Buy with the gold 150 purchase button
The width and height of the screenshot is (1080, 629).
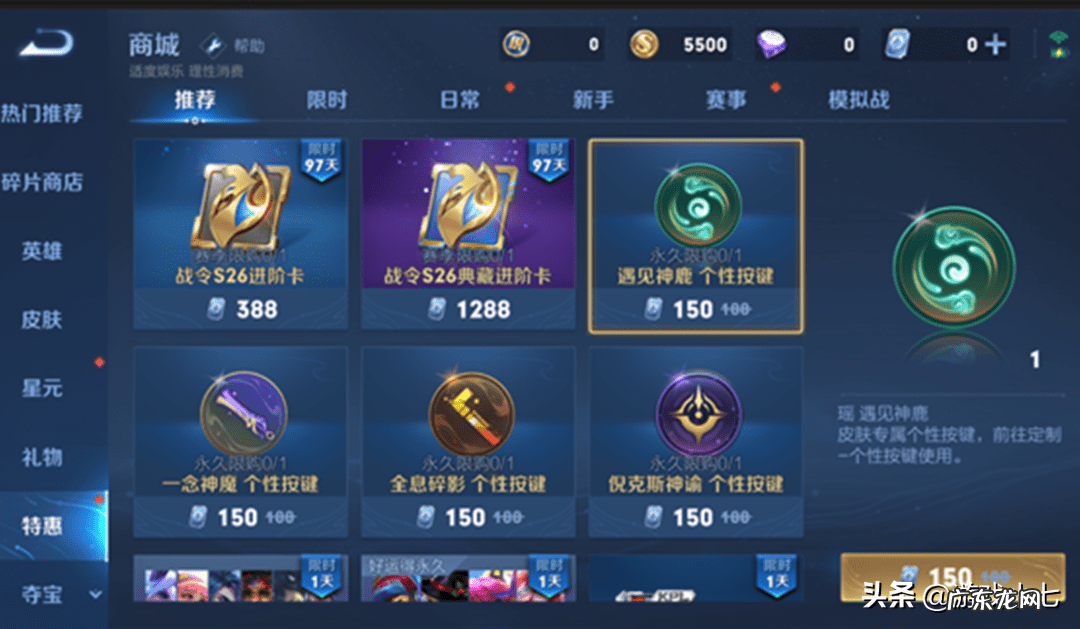pos(953,577)
